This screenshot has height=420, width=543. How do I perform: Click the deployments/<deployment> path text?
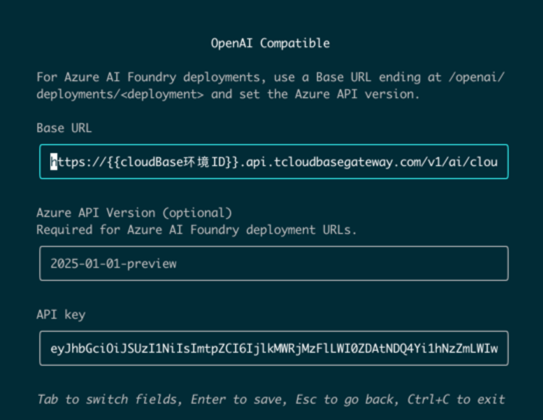pyautogui.click(x=120, y=94)
